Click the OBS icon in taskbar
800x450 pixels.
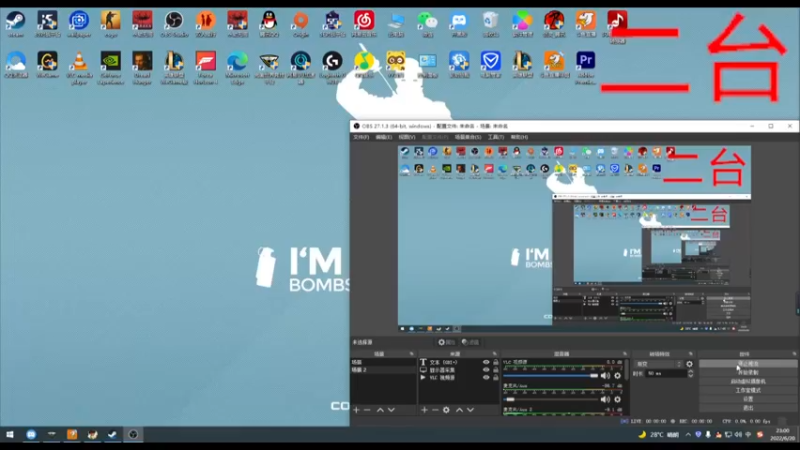133,435
